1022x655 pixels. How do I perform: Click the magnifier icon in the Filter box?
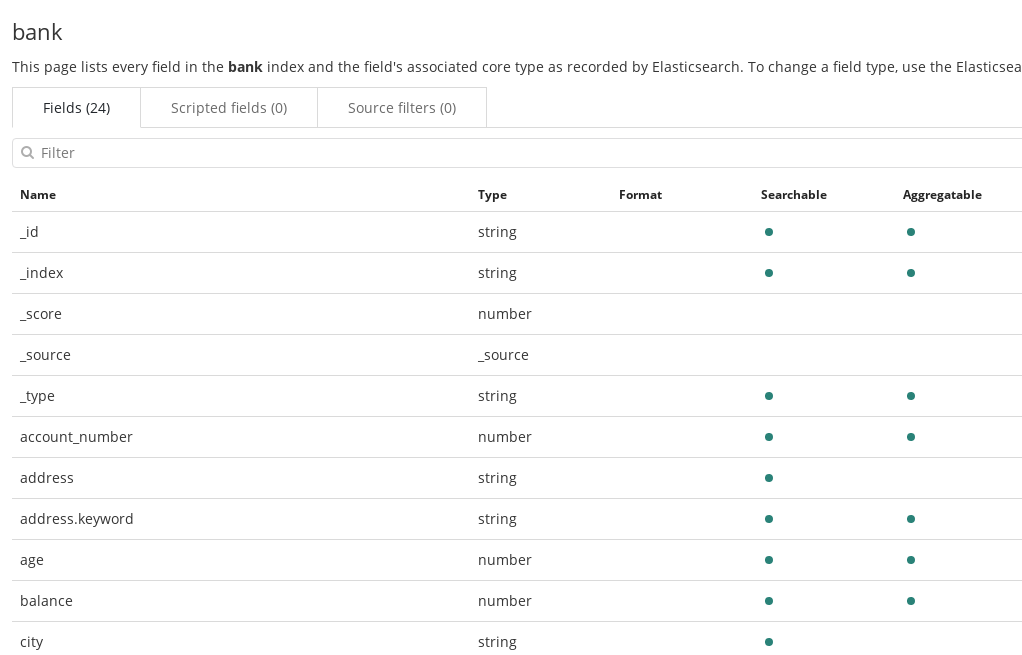[x=27, y=153]
